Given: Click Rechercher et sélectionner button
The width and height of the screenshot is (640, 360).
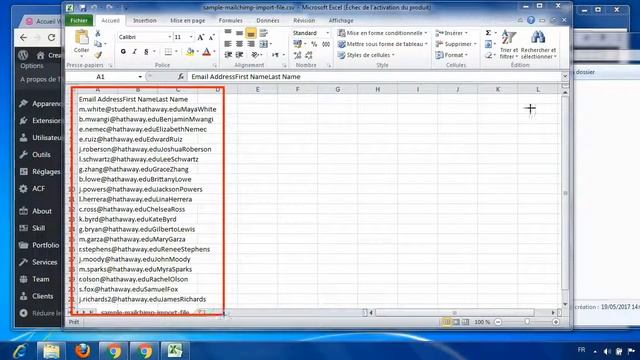Looking at the screenshot, I should (x=538, y=44).
